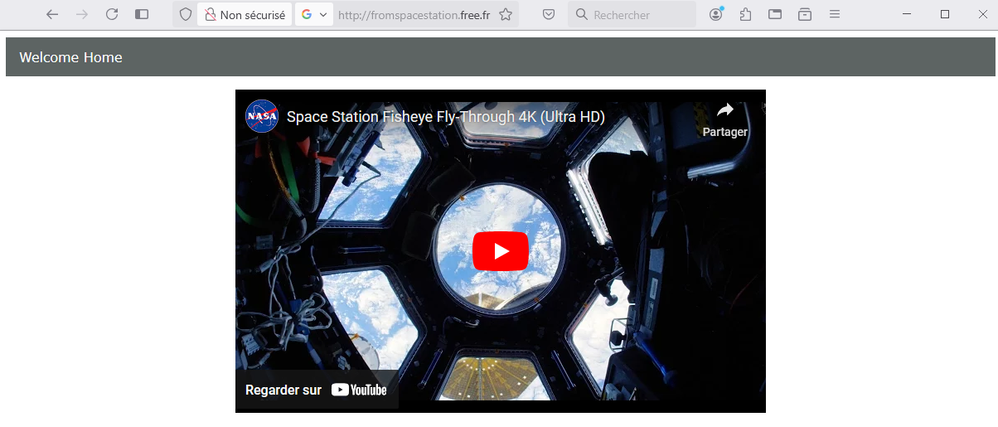Viewport: 998px width, 427px height.
Task: Reload the current page
Action: click(x=112, y=15)
